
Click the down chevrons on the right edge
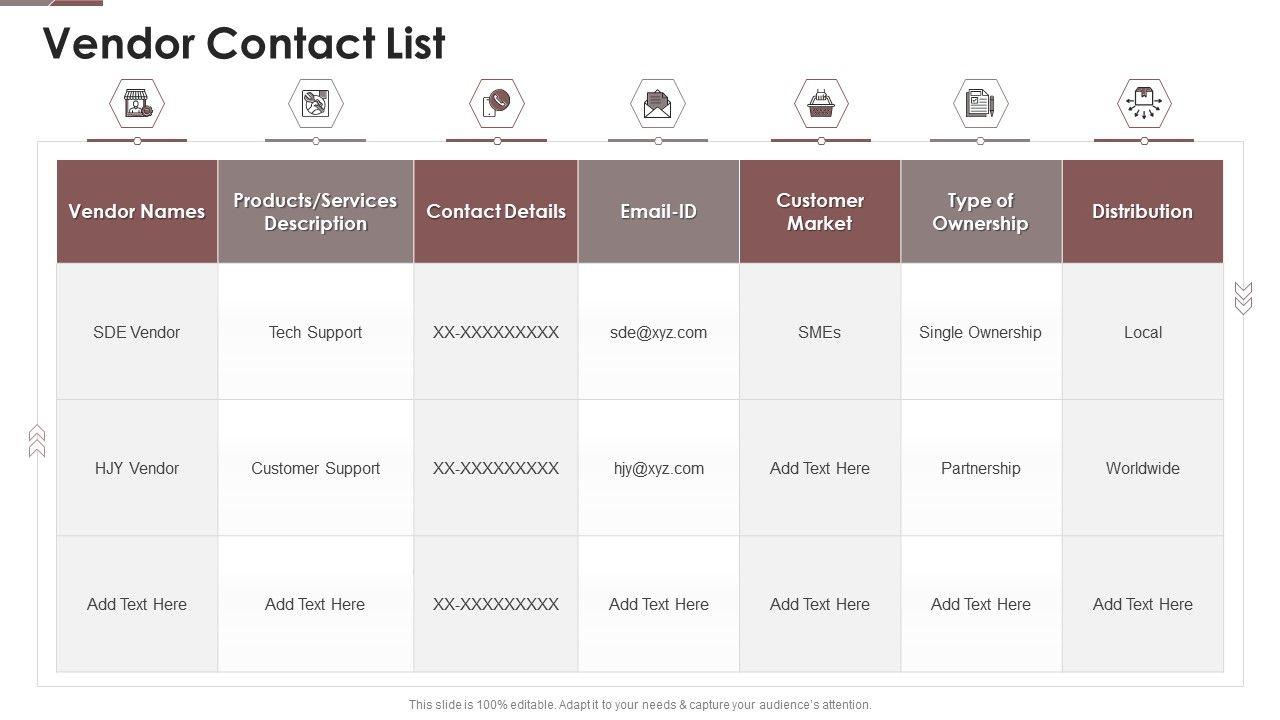(x=1243, y=298)
